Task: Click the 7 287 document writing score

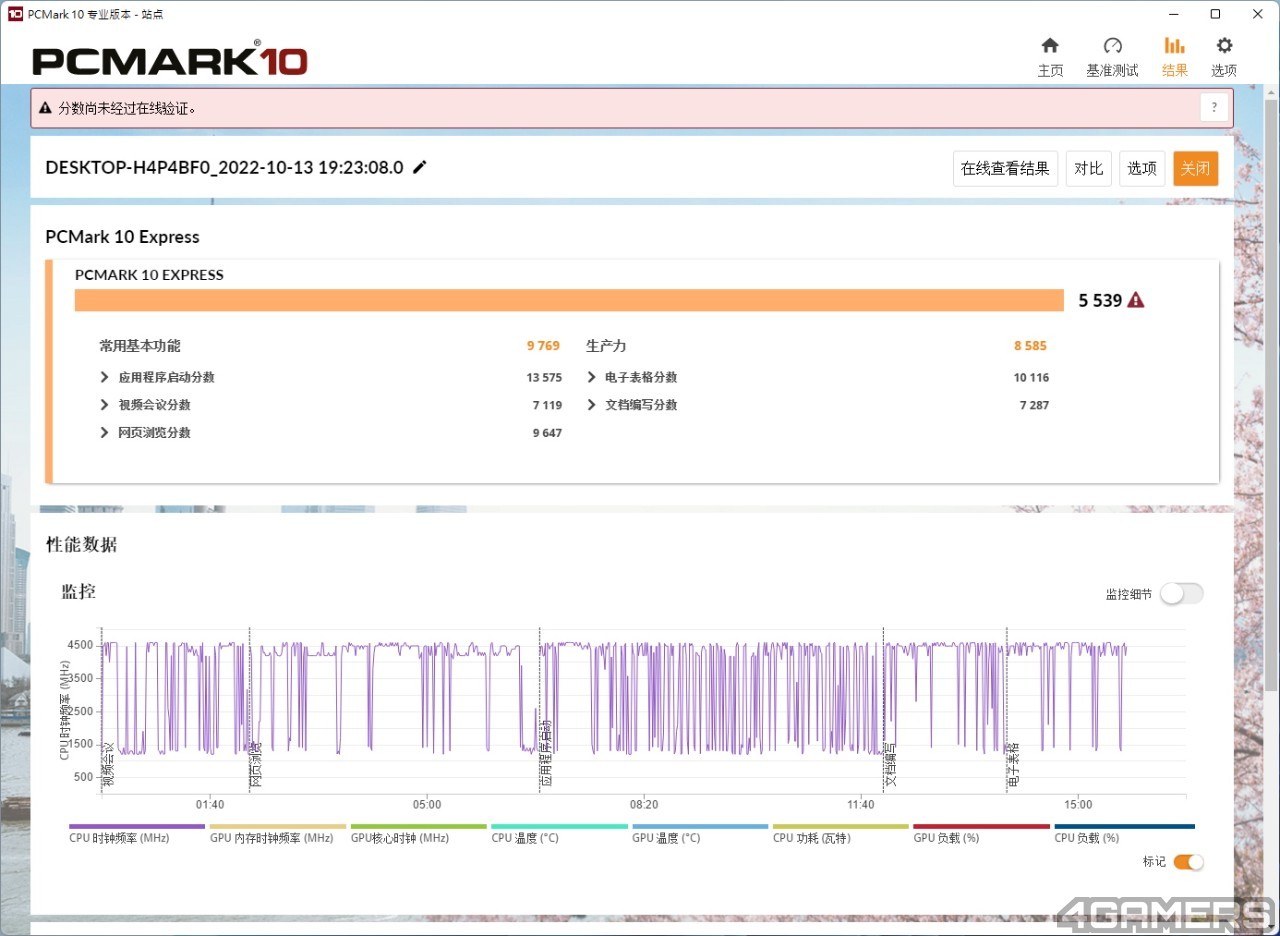Action: coord(1034,405)
